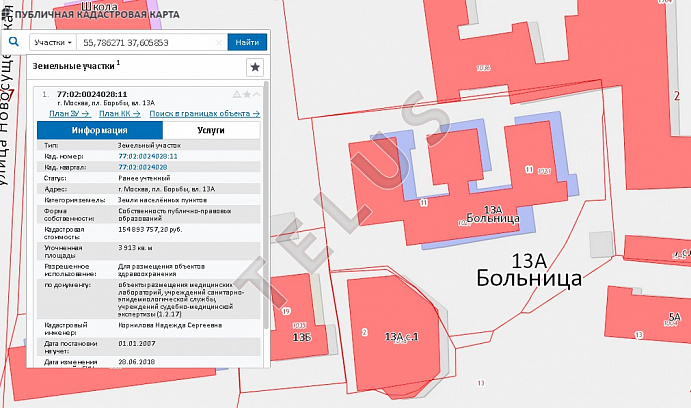Click the Школа label on the map
The image size is (691, 408).
(100, 6)
